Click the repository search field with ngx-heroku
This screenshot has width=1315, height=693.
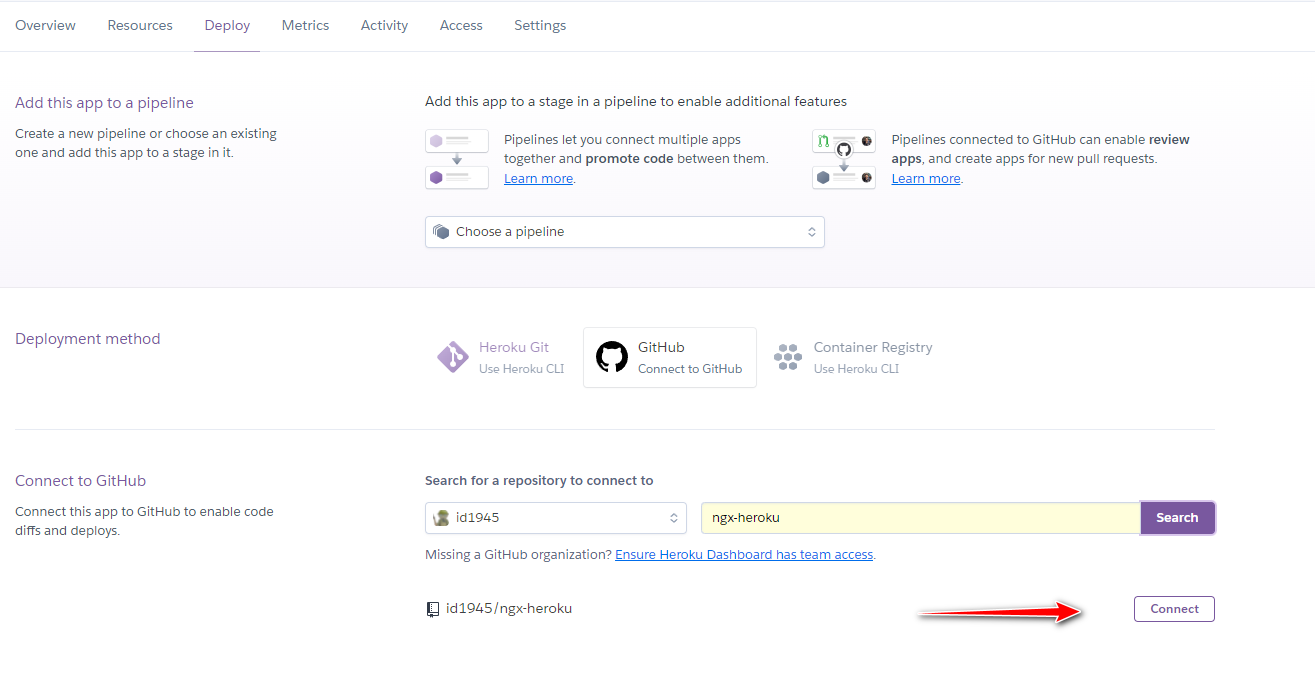921,518
